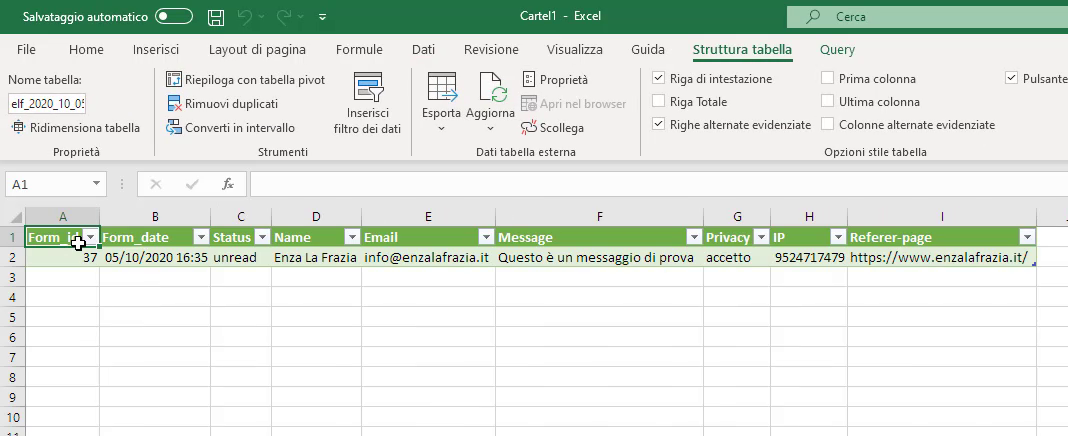This screenshot has width=1068, height=436.
Task: Expand the Esporta dropdown menu
Action: click(x=441, y=128)
